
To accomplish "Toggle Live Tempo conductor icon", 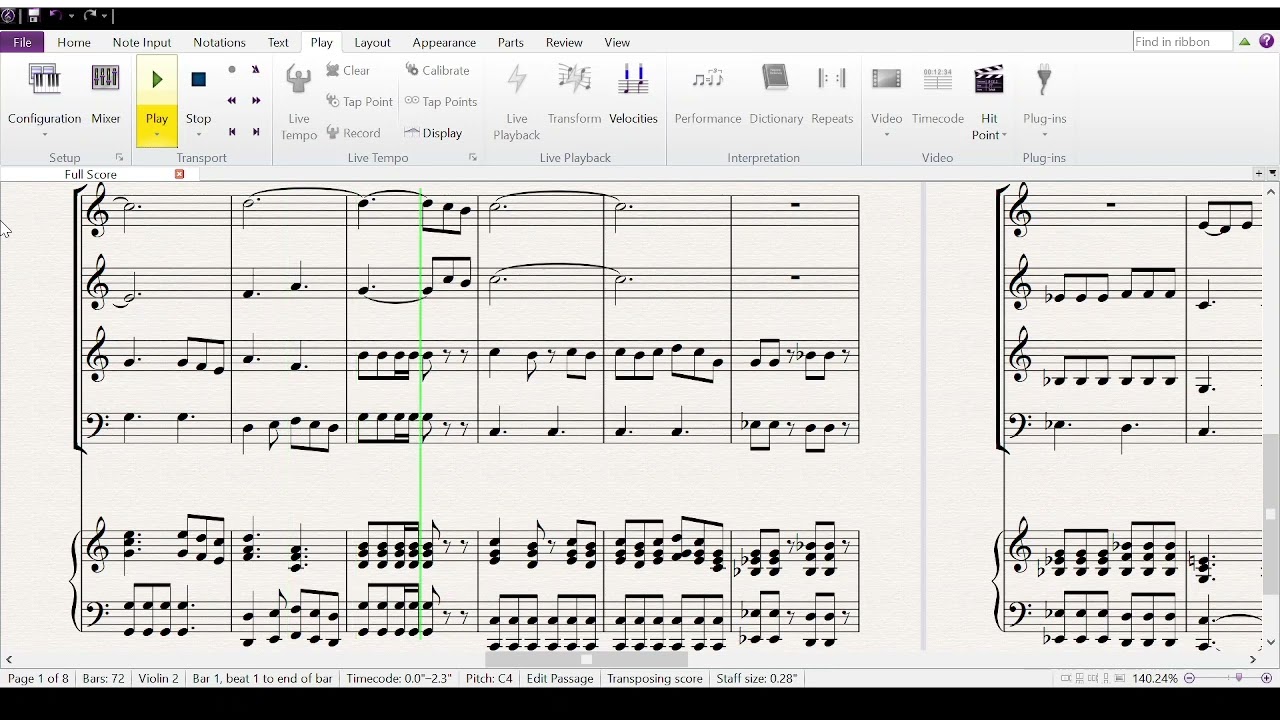I will click(298, 80).
